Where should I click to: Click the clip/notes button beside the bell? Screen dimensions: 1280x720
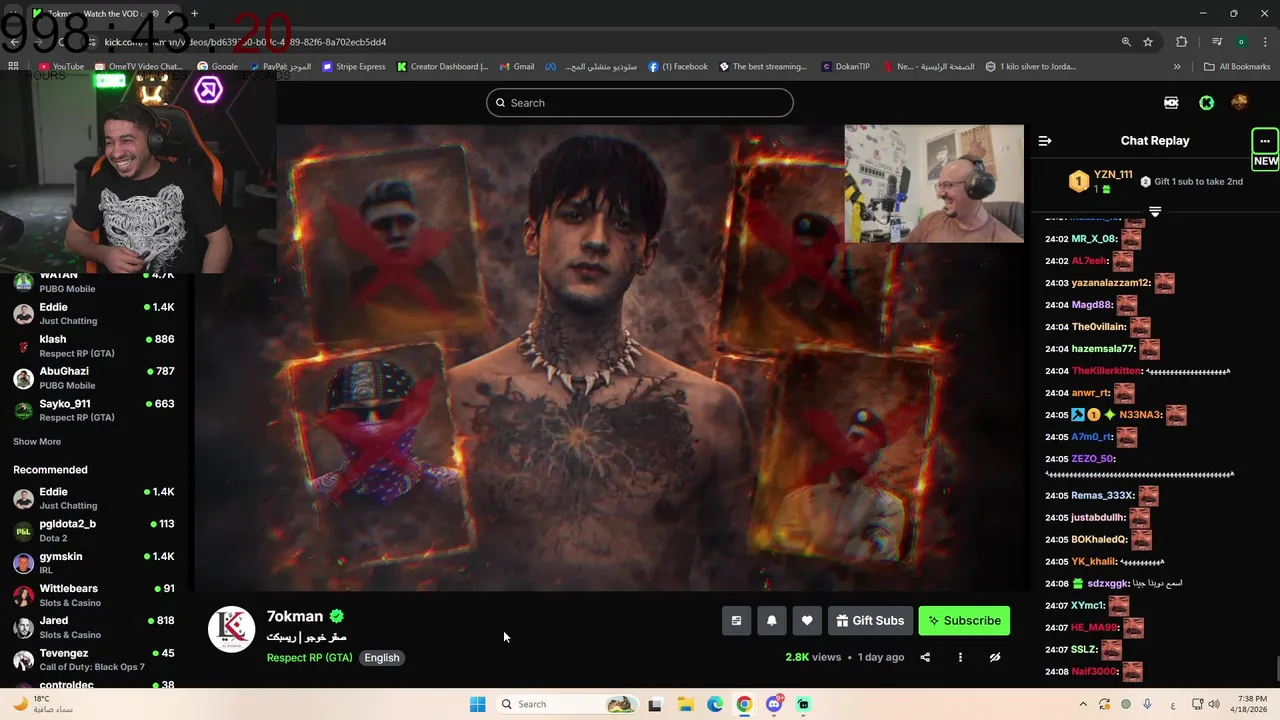click(x=736, y=620)
